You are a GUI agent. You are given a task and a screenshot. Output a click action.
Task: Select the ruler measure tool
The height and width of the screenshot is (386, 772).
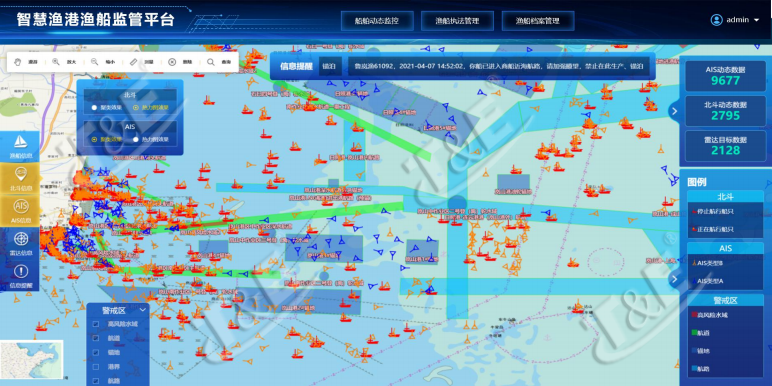tap(134, 62)
